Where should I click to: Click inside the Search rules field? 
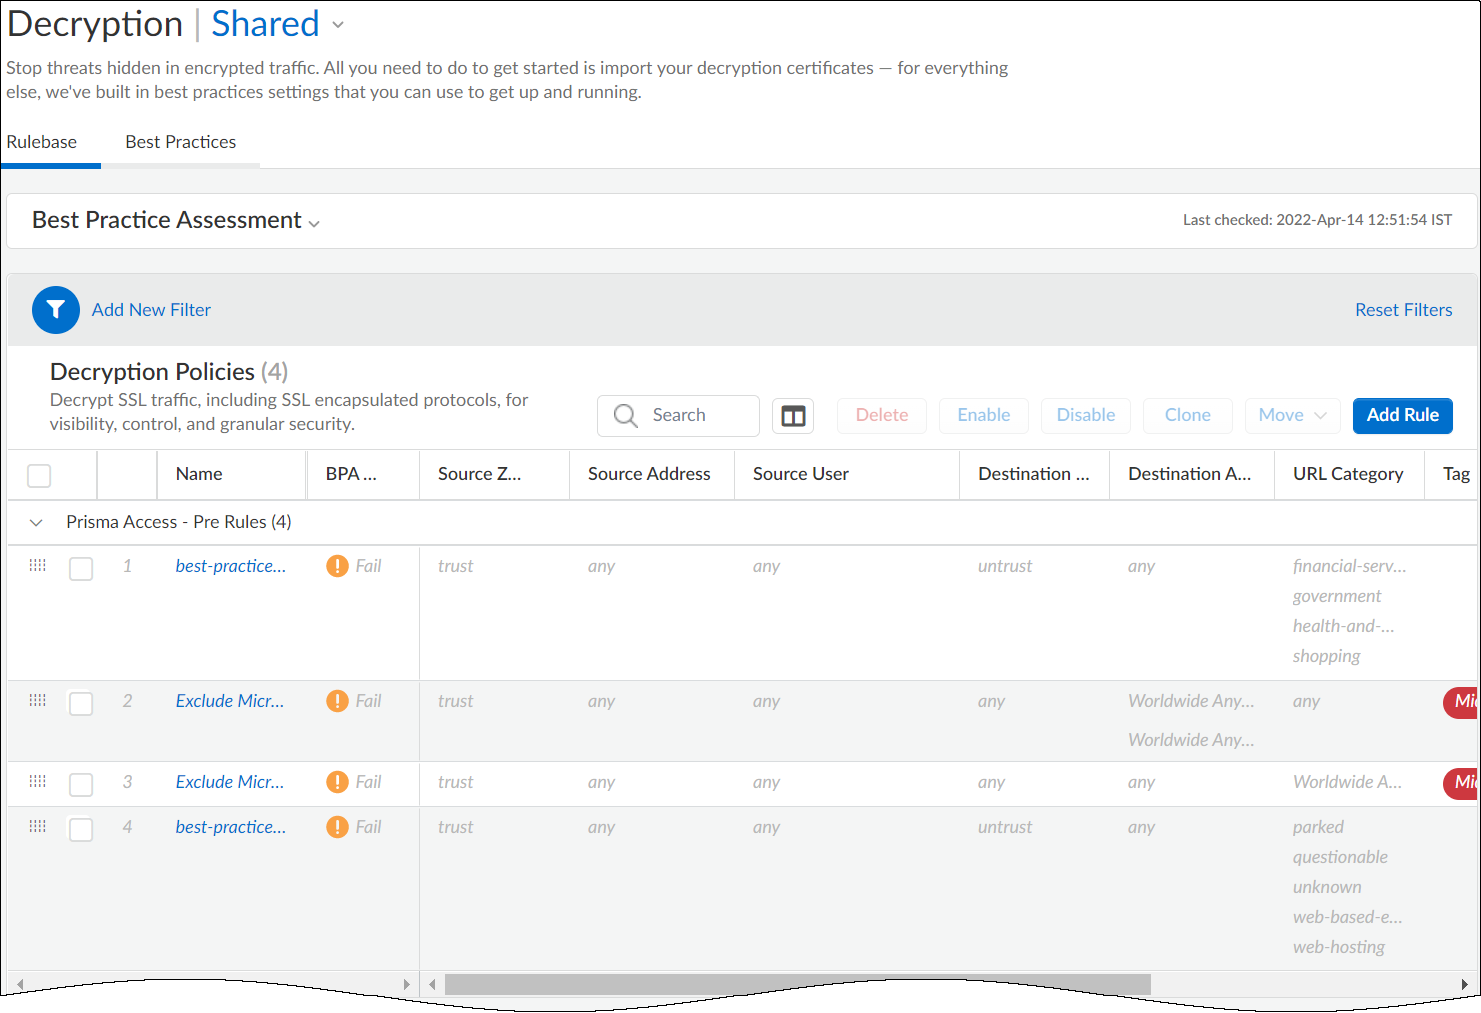pyautogui.click(x=678, y=416)
